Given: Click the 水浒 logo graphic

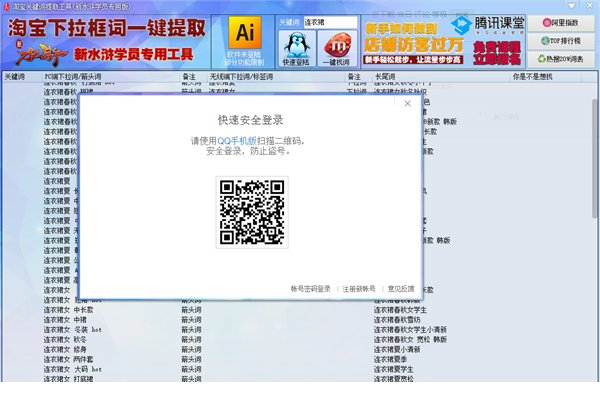Looking at the screenshot, I should pyautogui.click(x=41, y=54).
